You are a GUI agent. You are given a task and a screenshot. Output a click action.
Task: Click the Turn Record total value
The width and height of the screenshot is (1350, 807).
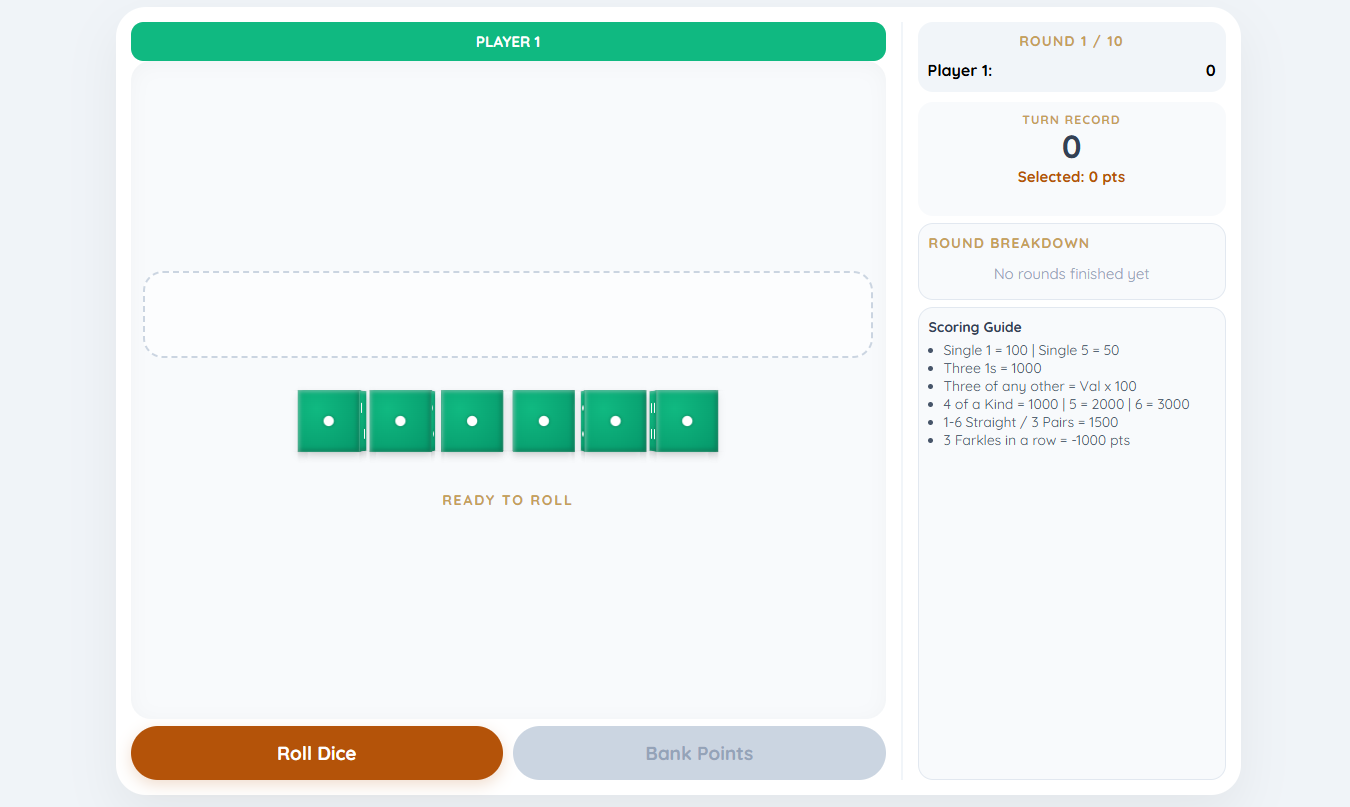[1071, 147]
